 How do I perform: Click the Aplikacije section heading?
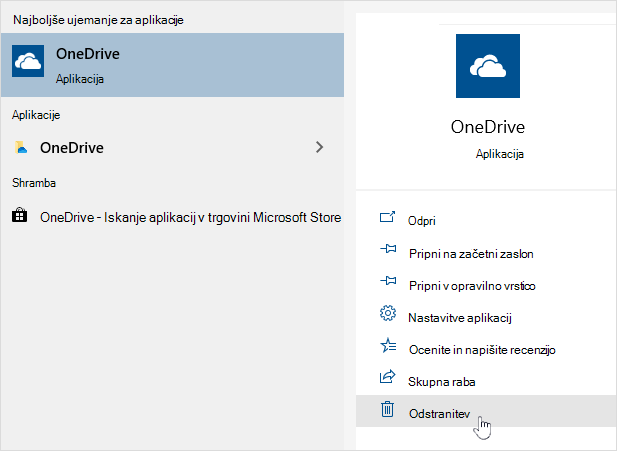(36, 115)
